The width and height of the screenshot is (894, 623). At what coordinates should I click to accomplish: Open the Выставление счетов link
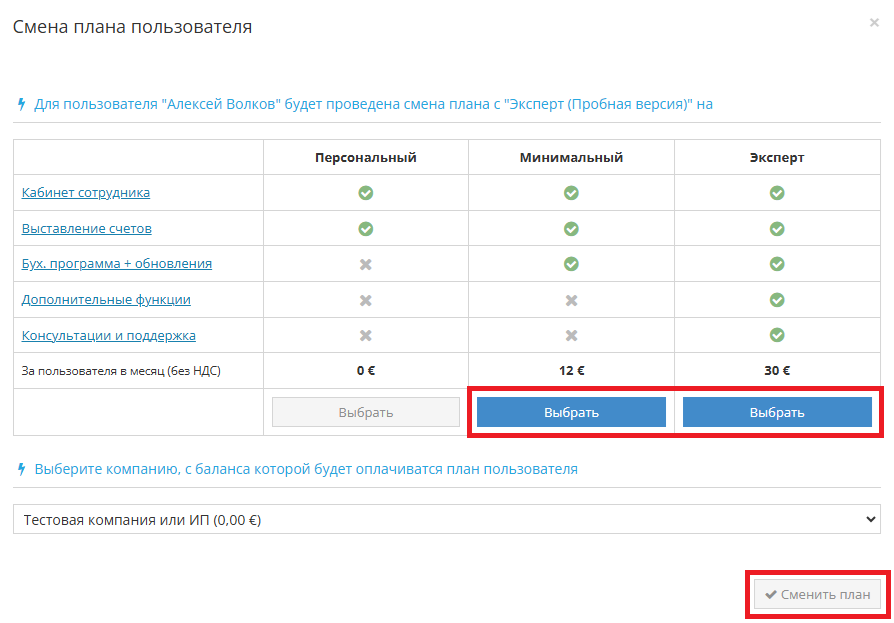(x=87, y=229)
